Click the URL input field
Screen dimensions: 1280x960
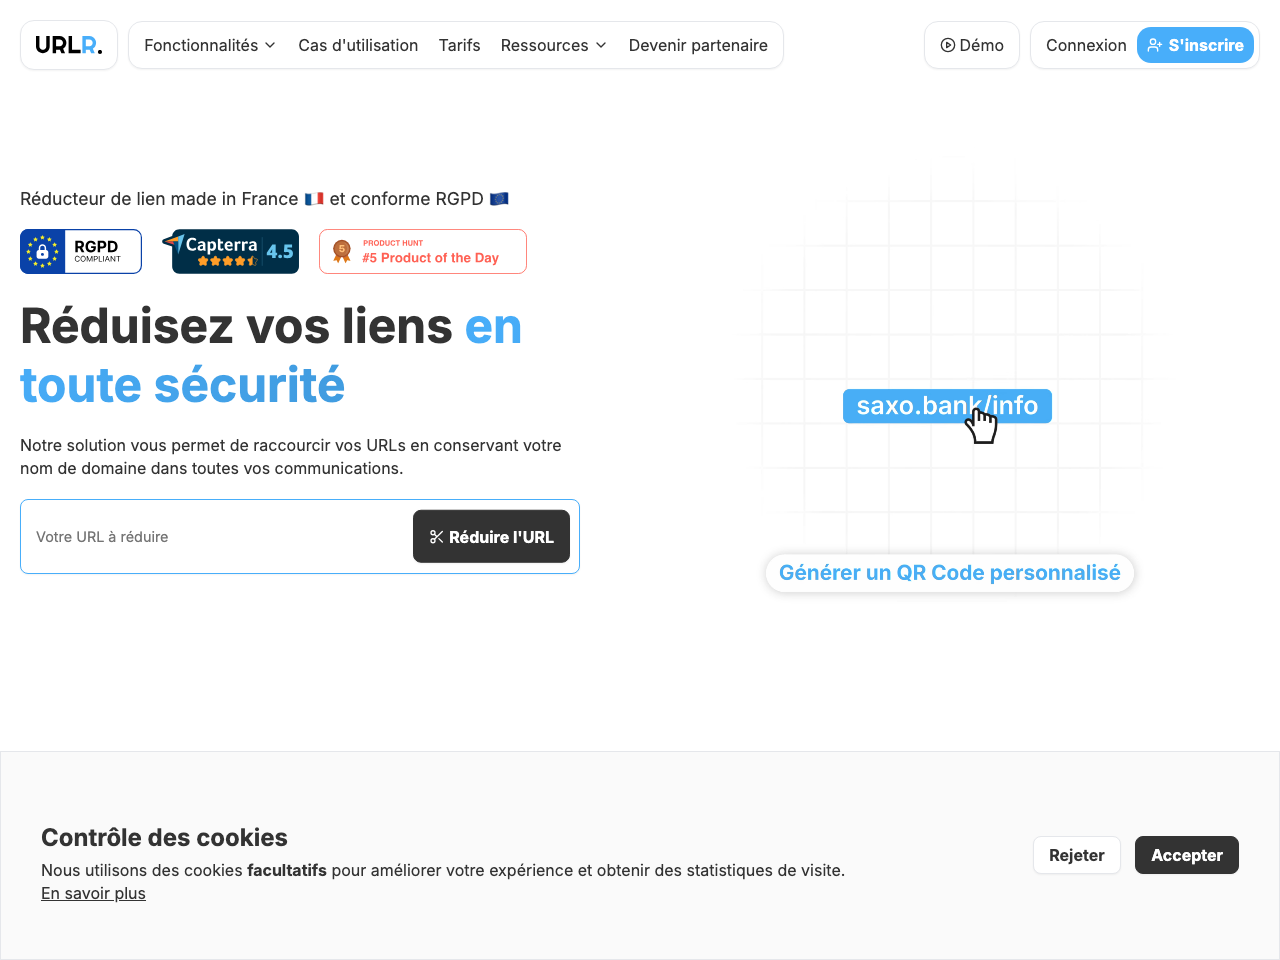(200, 536)
